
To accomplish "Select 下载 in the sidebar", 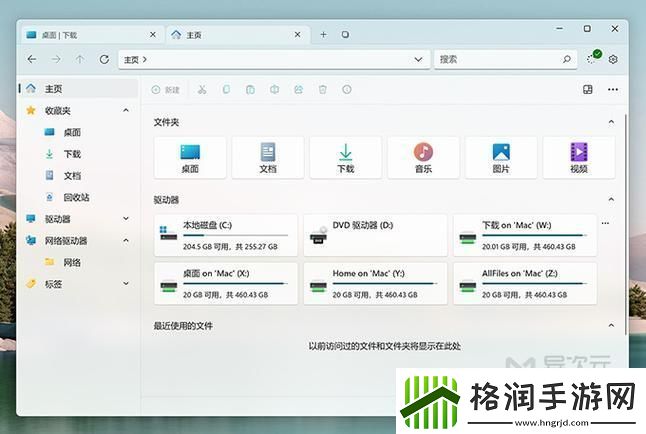I will 79,154.
